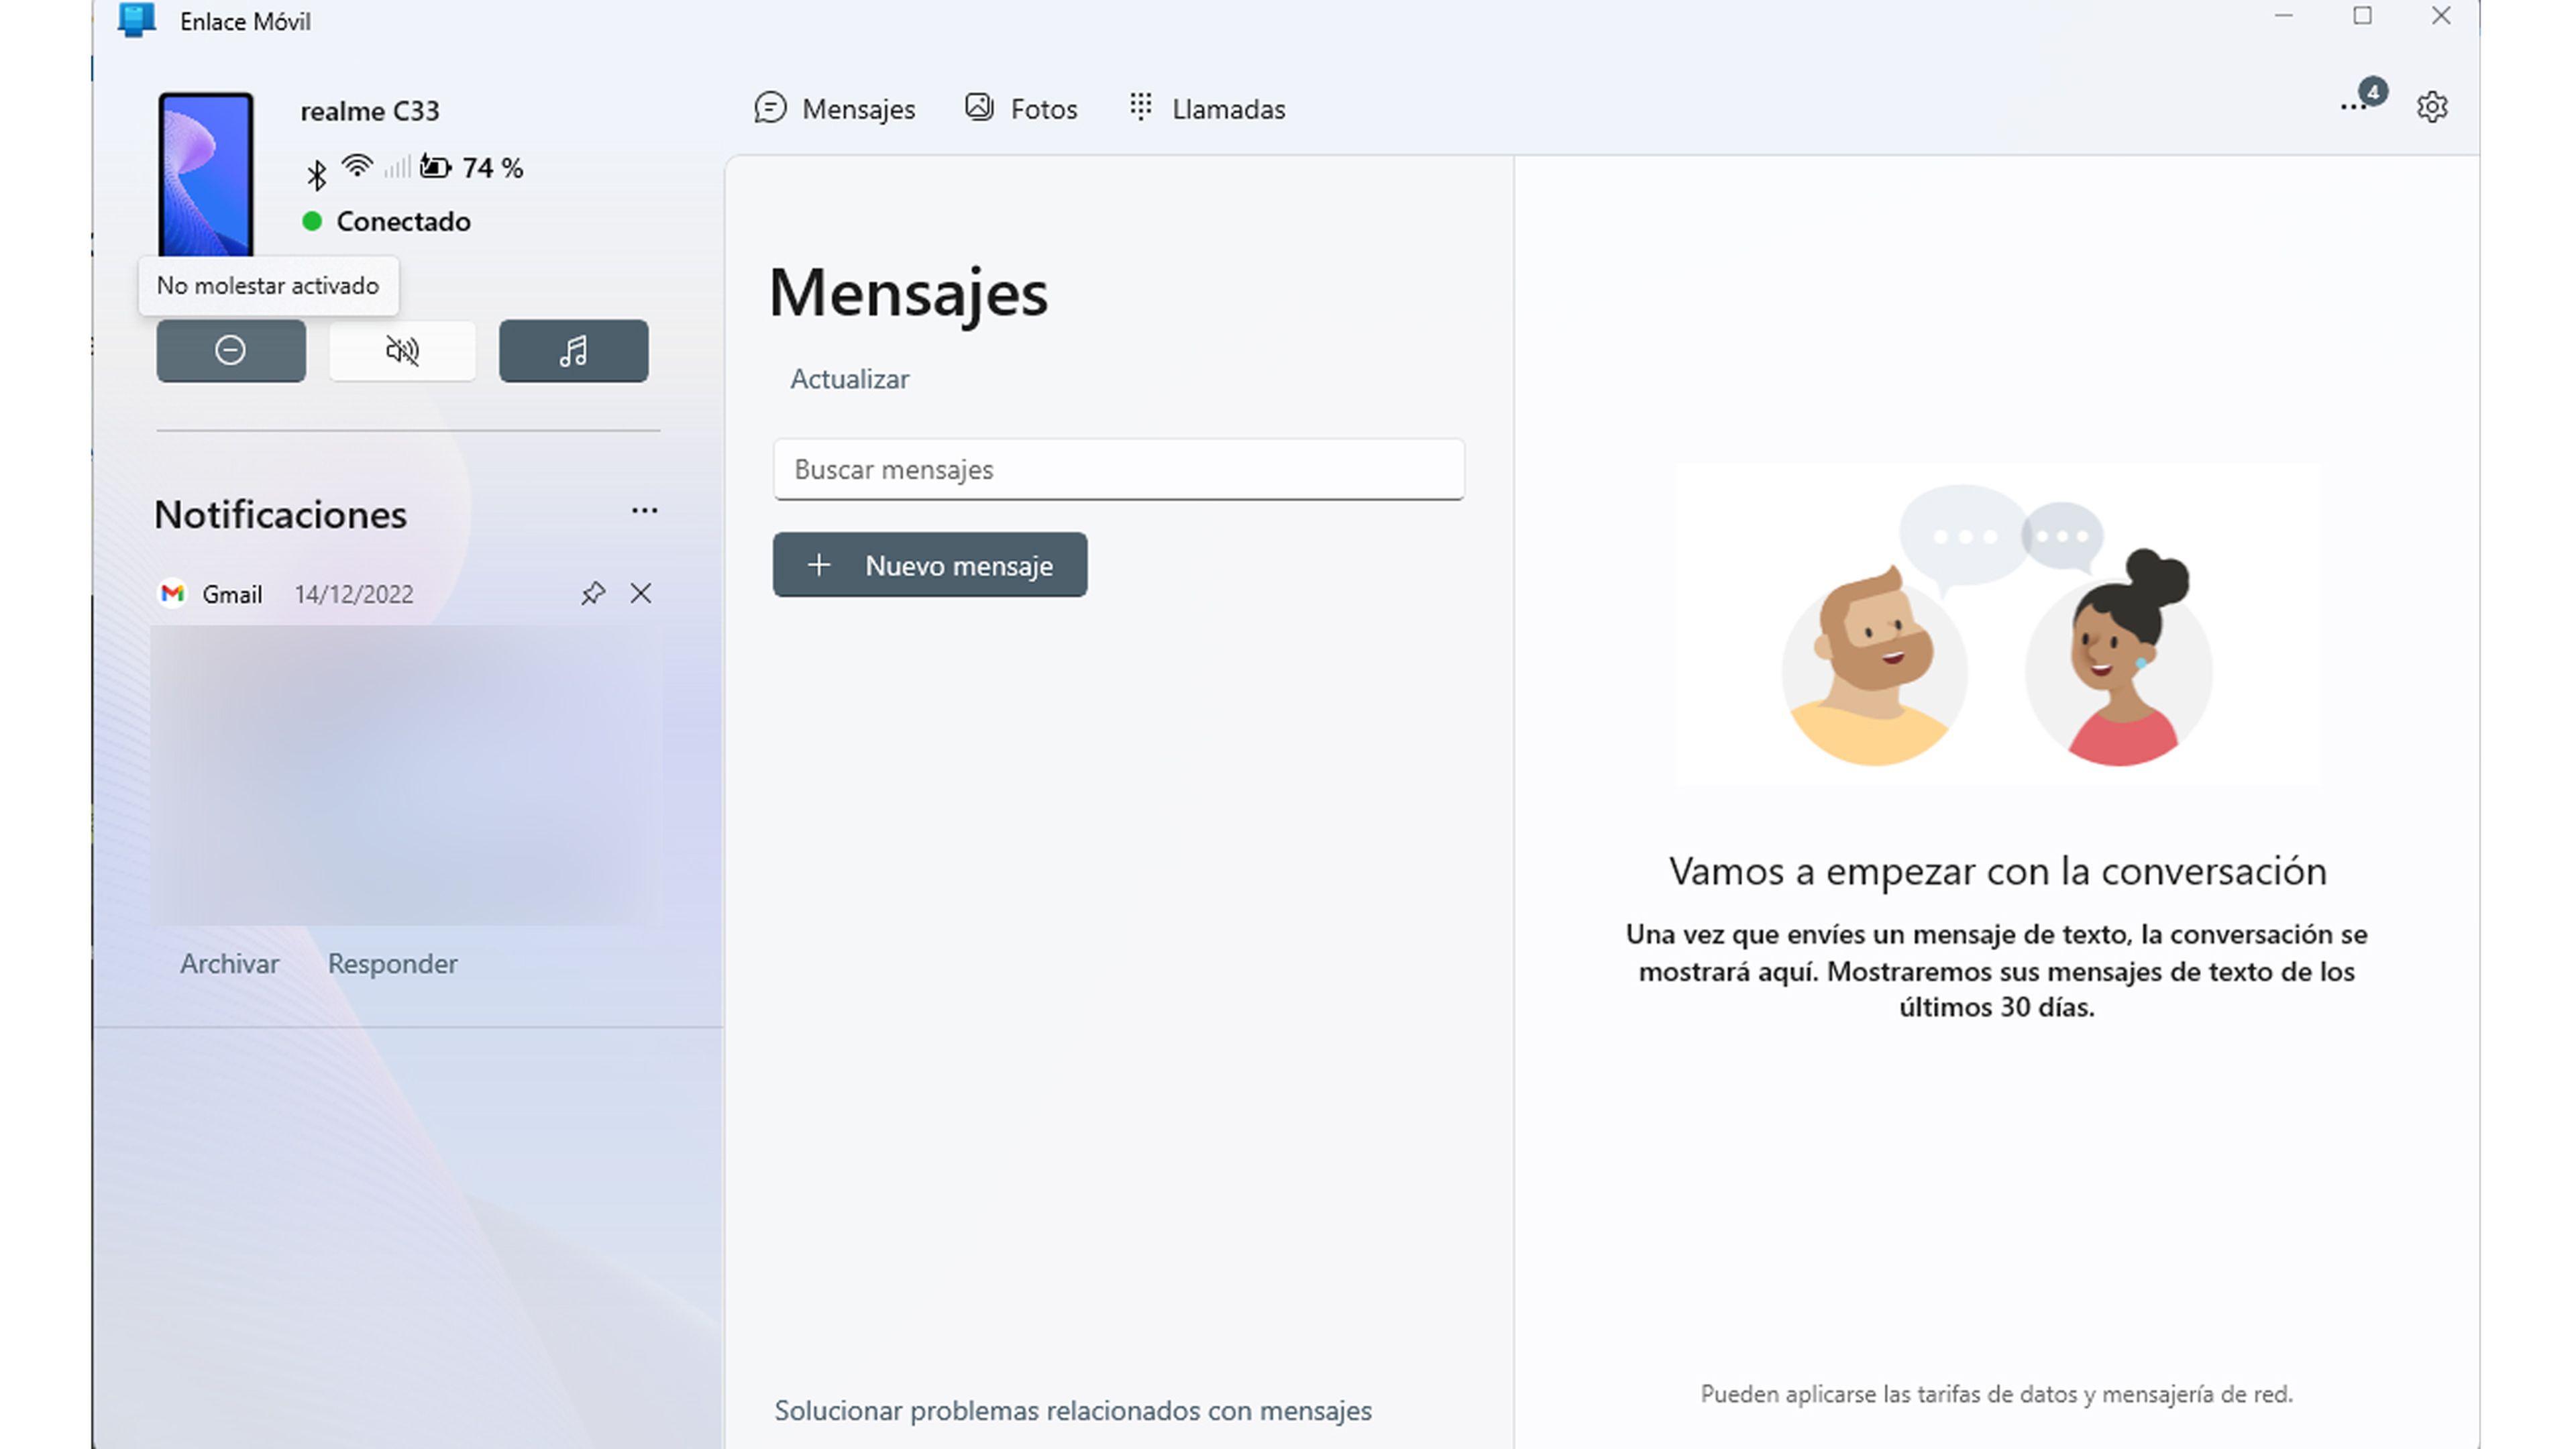Minimize the Enlace Móvil window
This screenshot has width=2576, height=1449.
2283,17
